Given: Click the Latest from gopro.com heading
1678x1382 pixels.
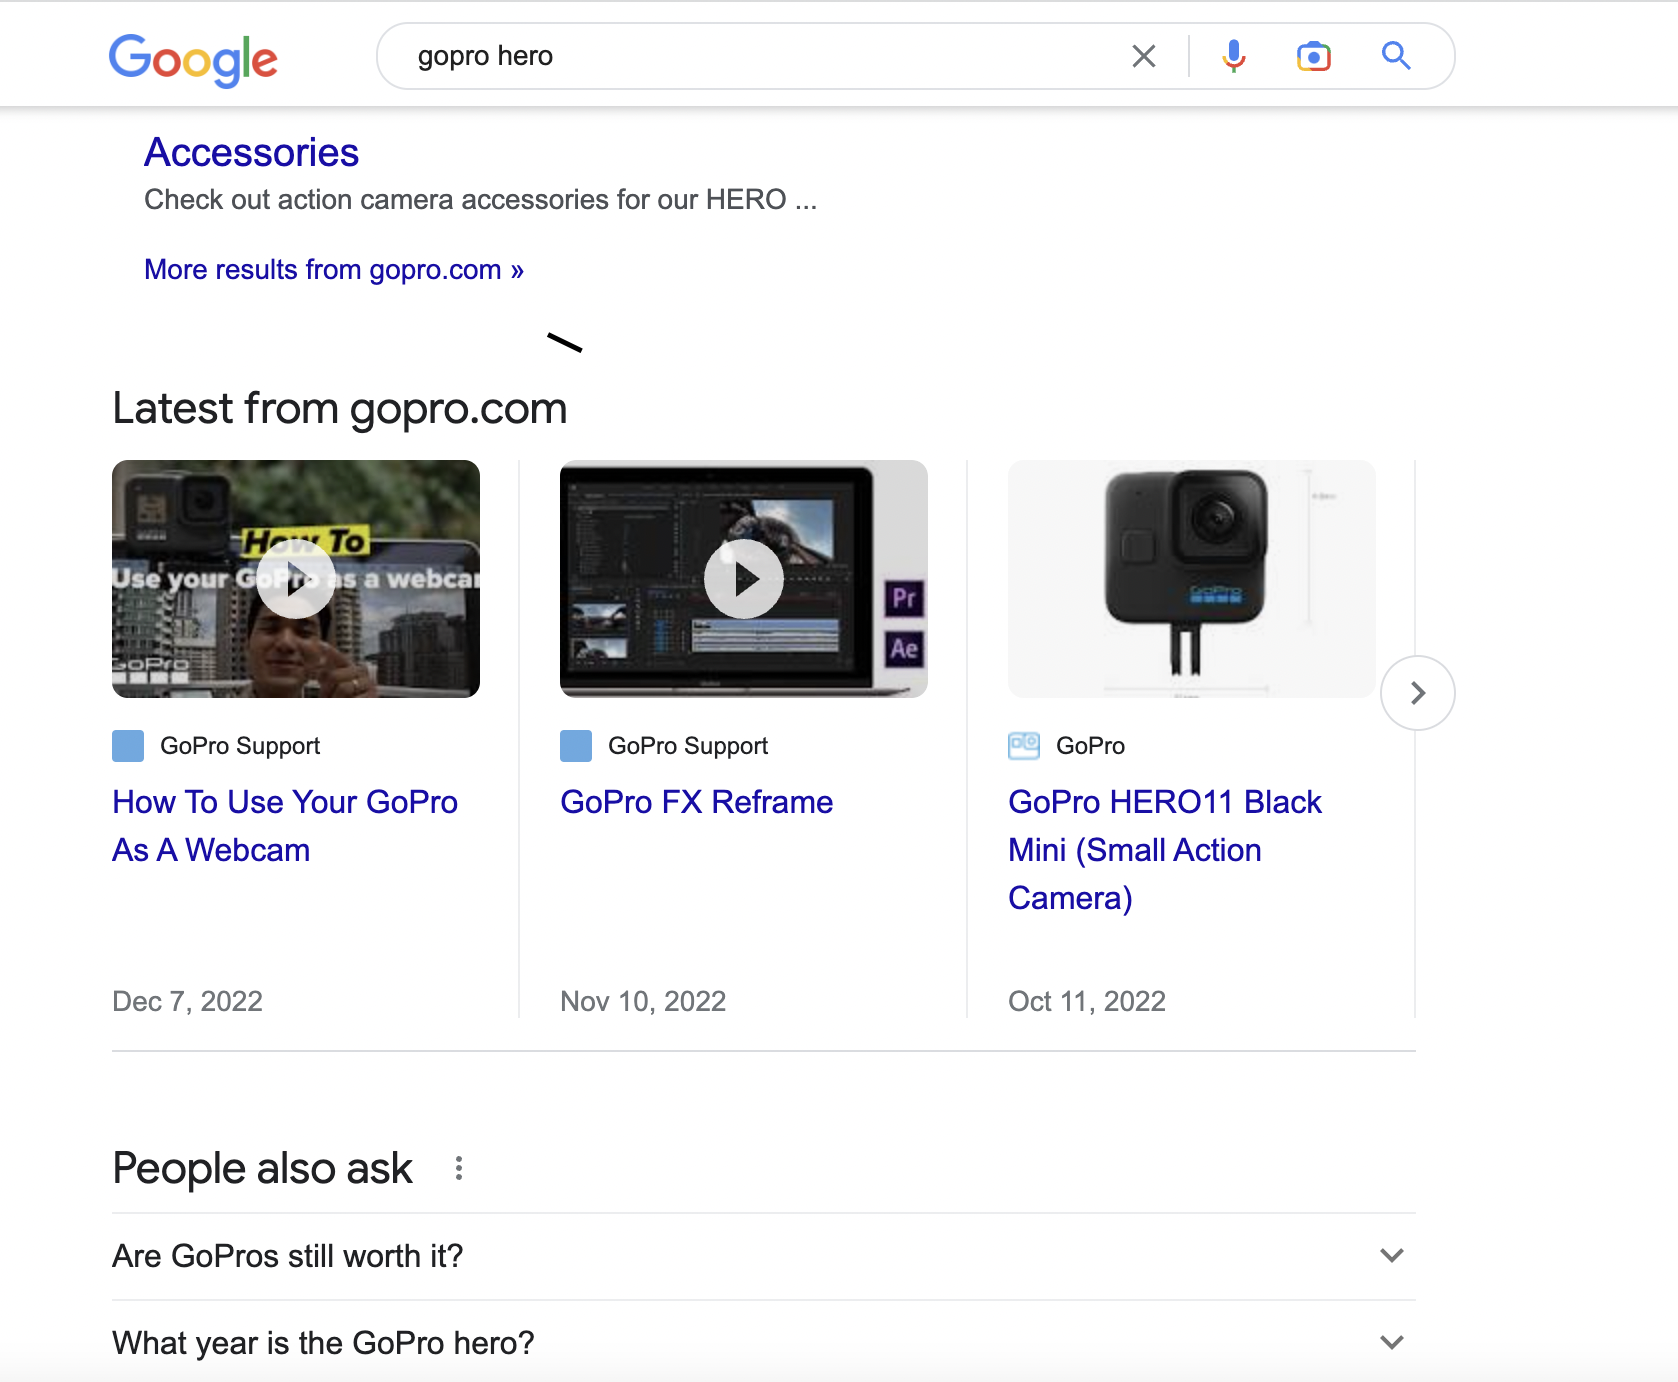Looking at the screenshot, I should [x=340, y=408].
